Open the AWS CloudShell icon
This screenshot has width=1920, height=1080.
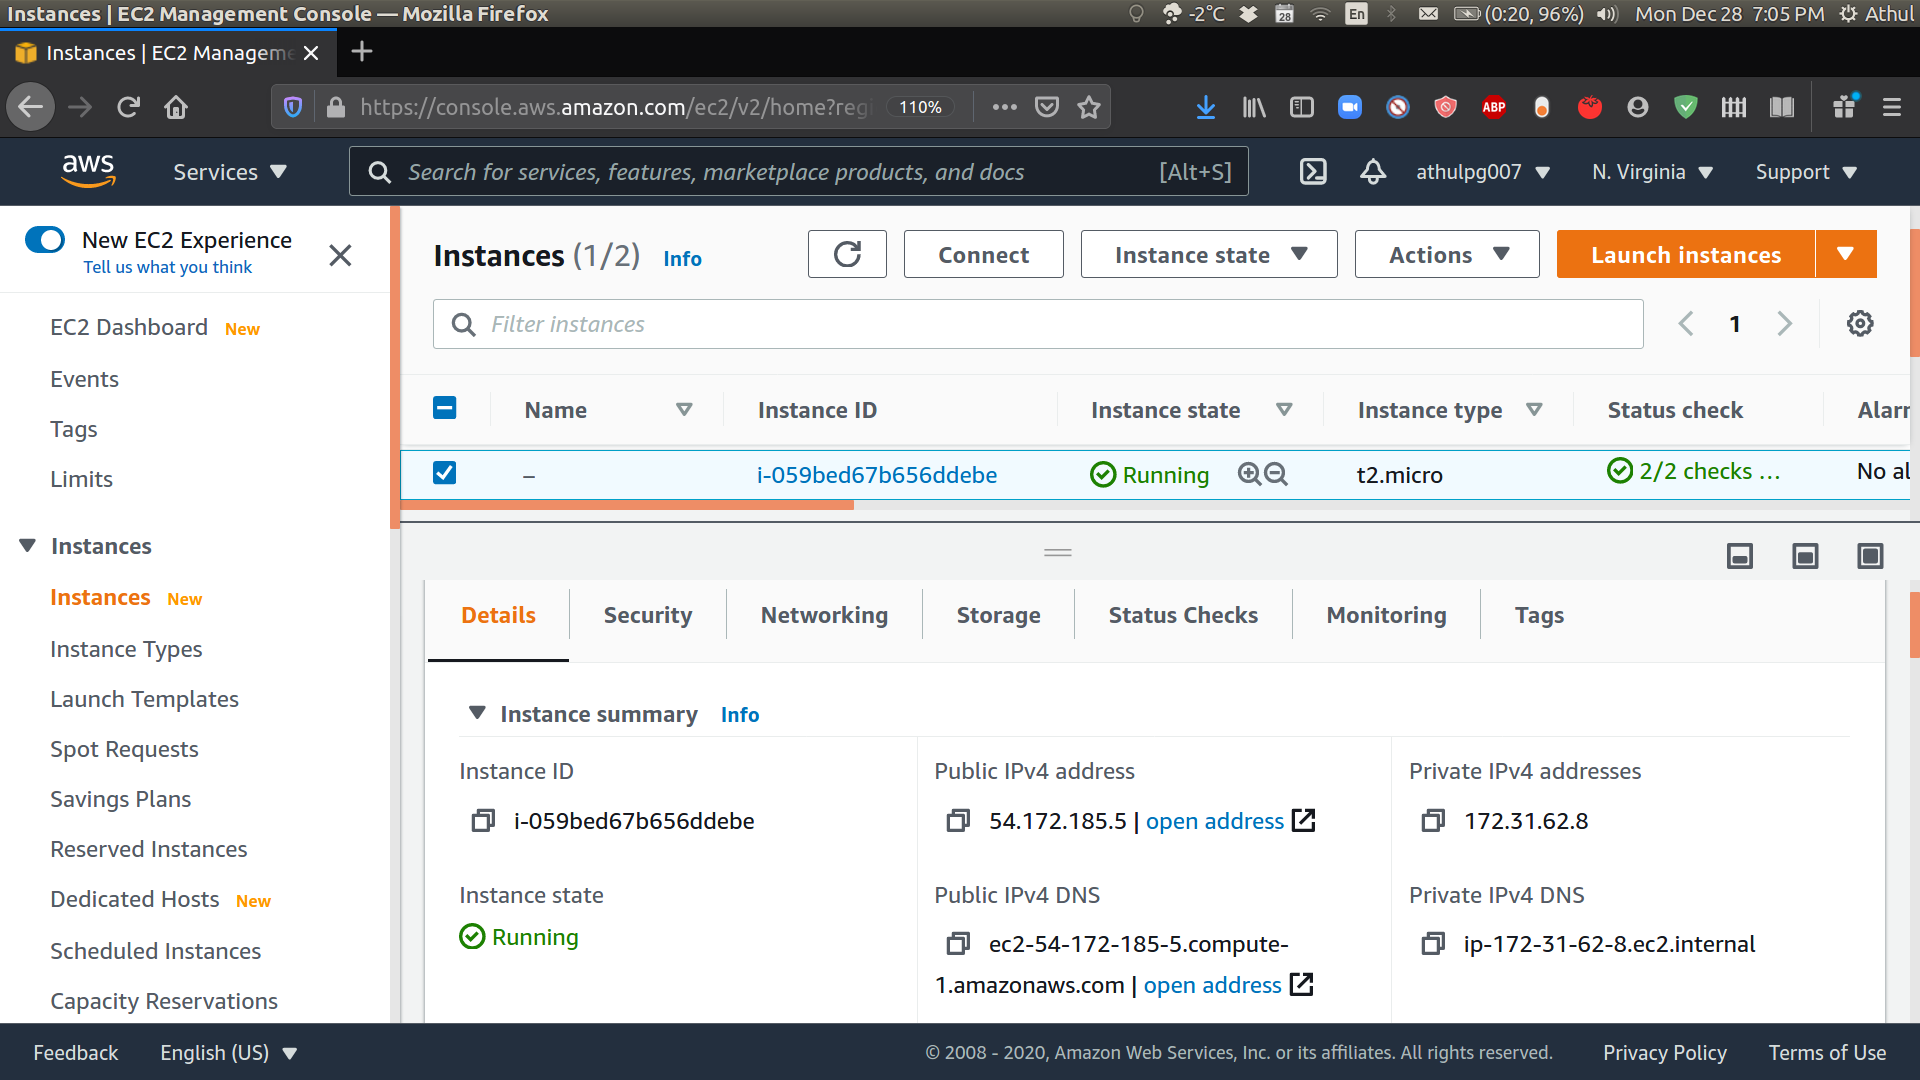point(1312,172)
